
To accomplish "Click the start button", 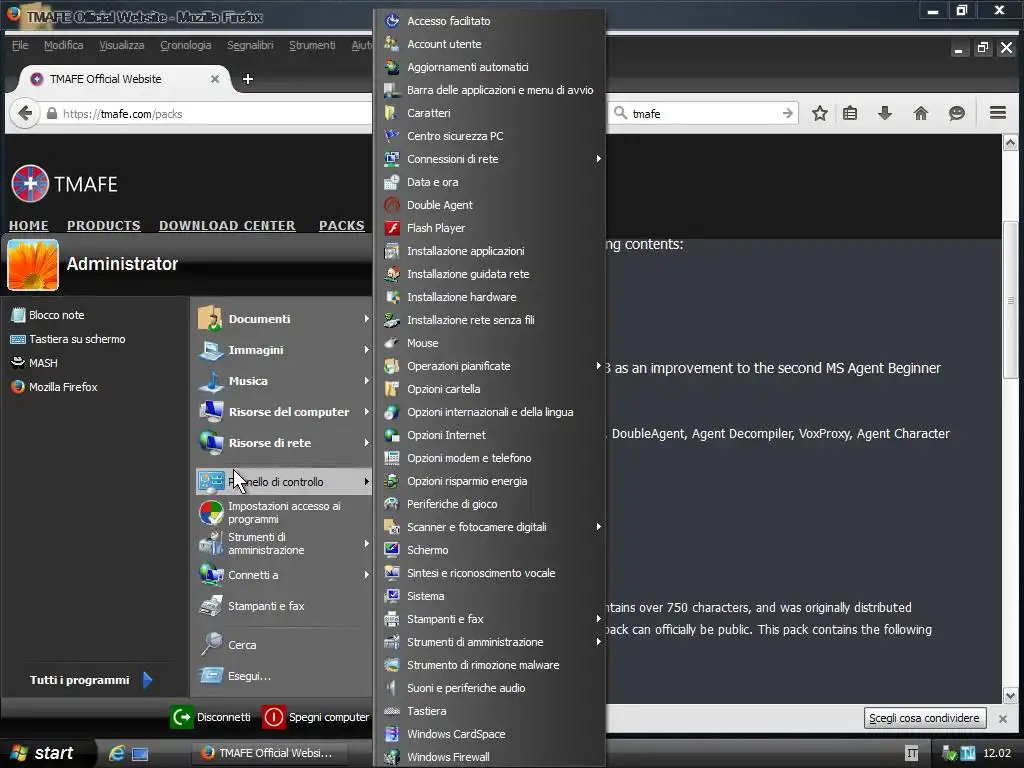I will [46, 753].
